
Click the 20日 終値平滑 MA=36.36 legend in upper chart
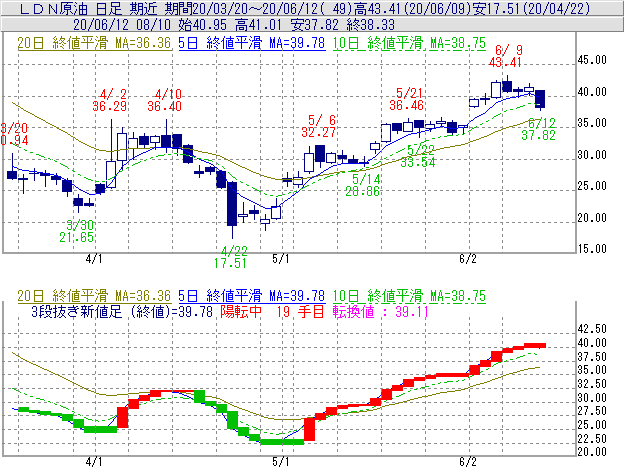(94, 43)
